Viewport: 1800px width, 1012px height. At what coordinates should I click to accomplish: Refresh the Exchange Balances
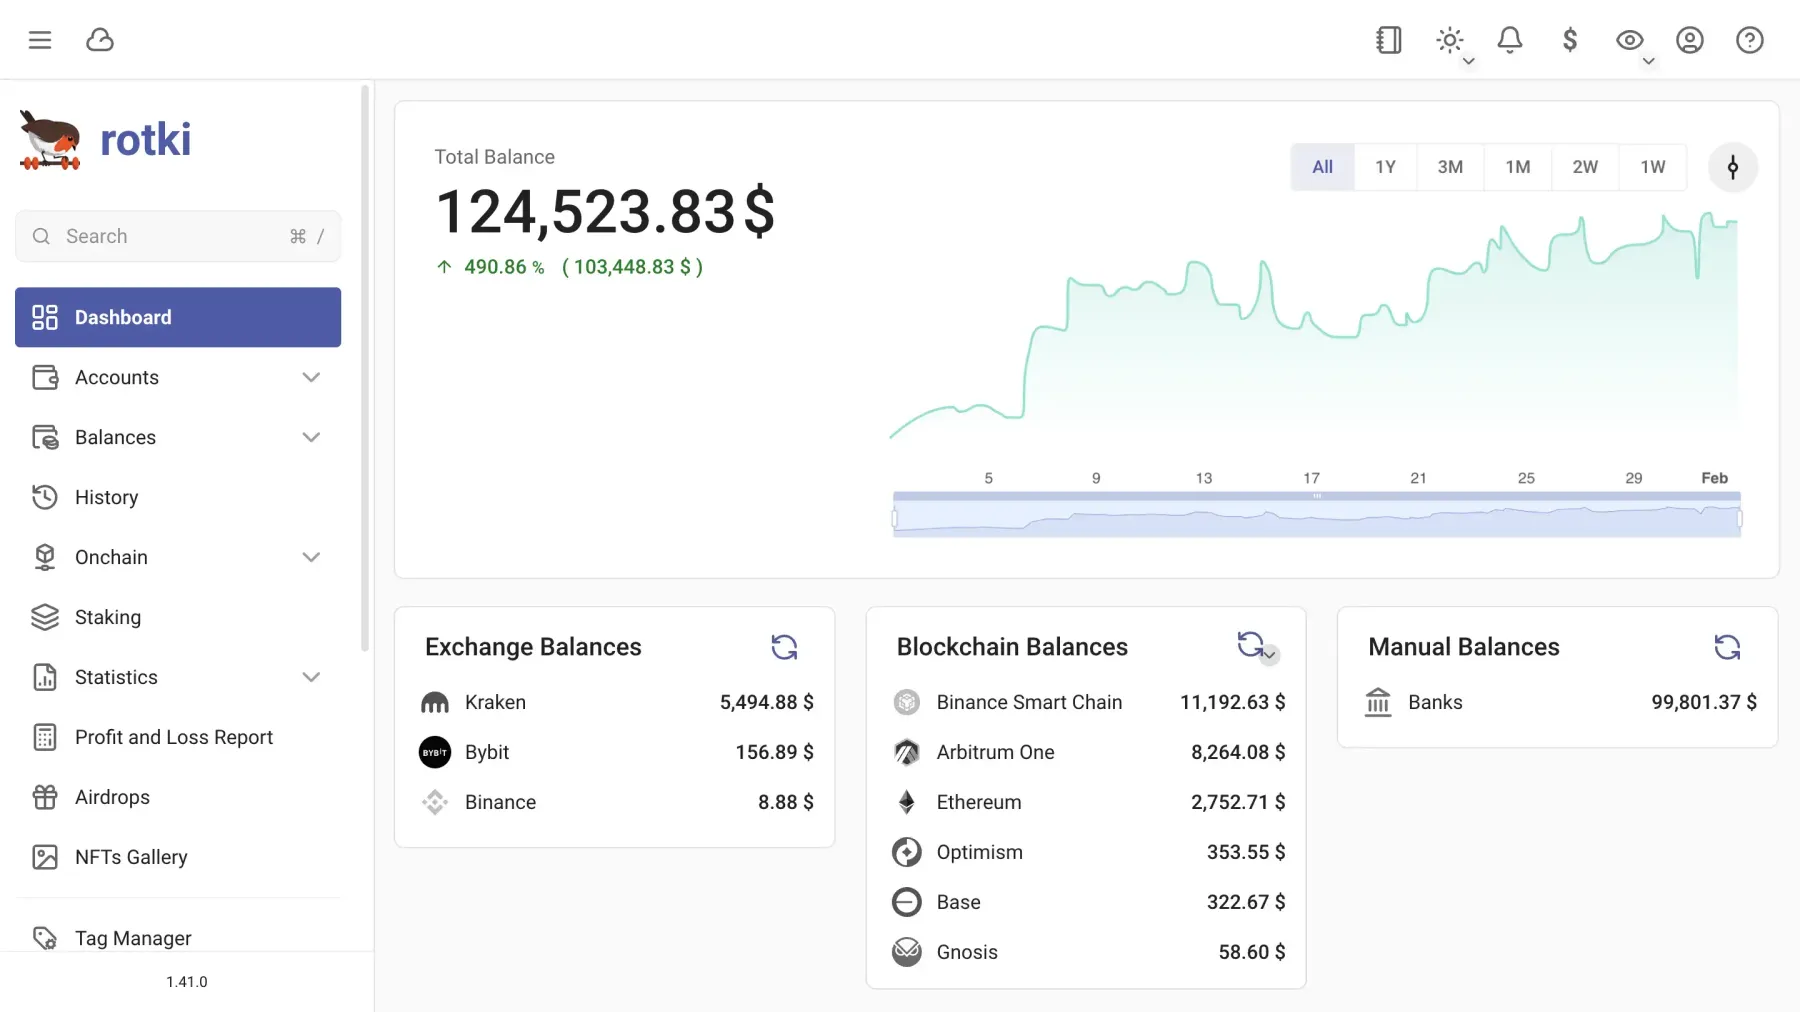[x=785, y=647]
